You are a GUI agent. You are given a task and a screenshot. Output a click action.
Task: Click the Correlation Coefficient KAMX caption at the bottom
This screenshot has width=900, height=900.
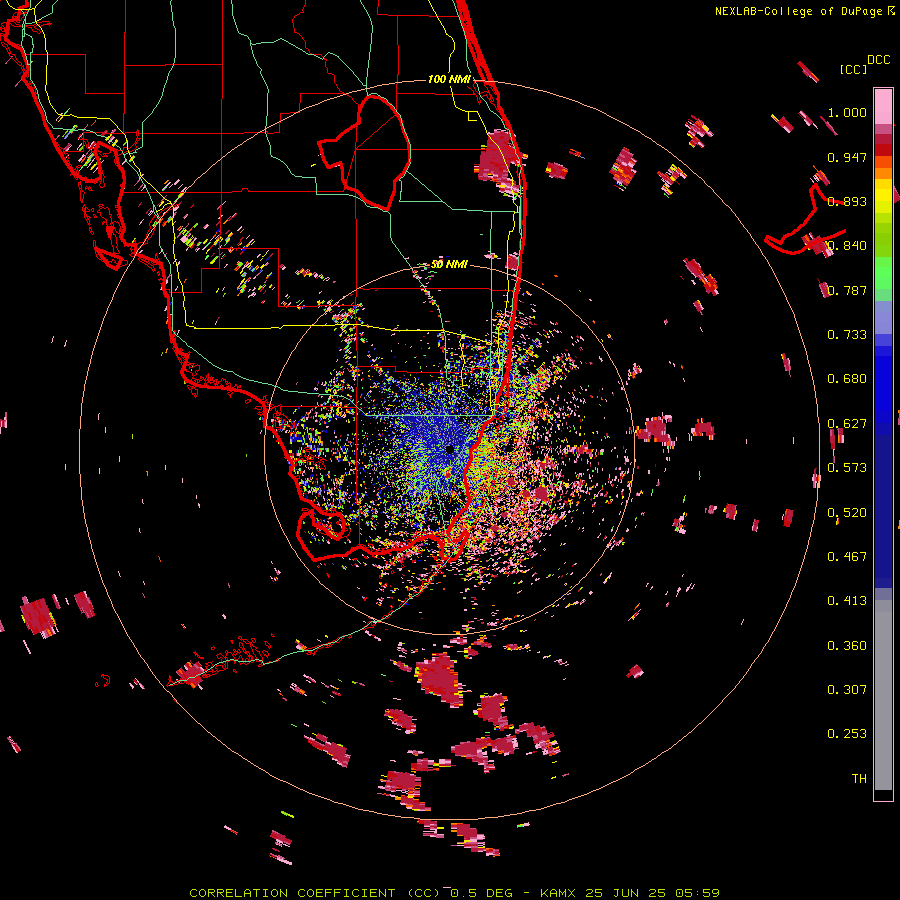(454, 893)
